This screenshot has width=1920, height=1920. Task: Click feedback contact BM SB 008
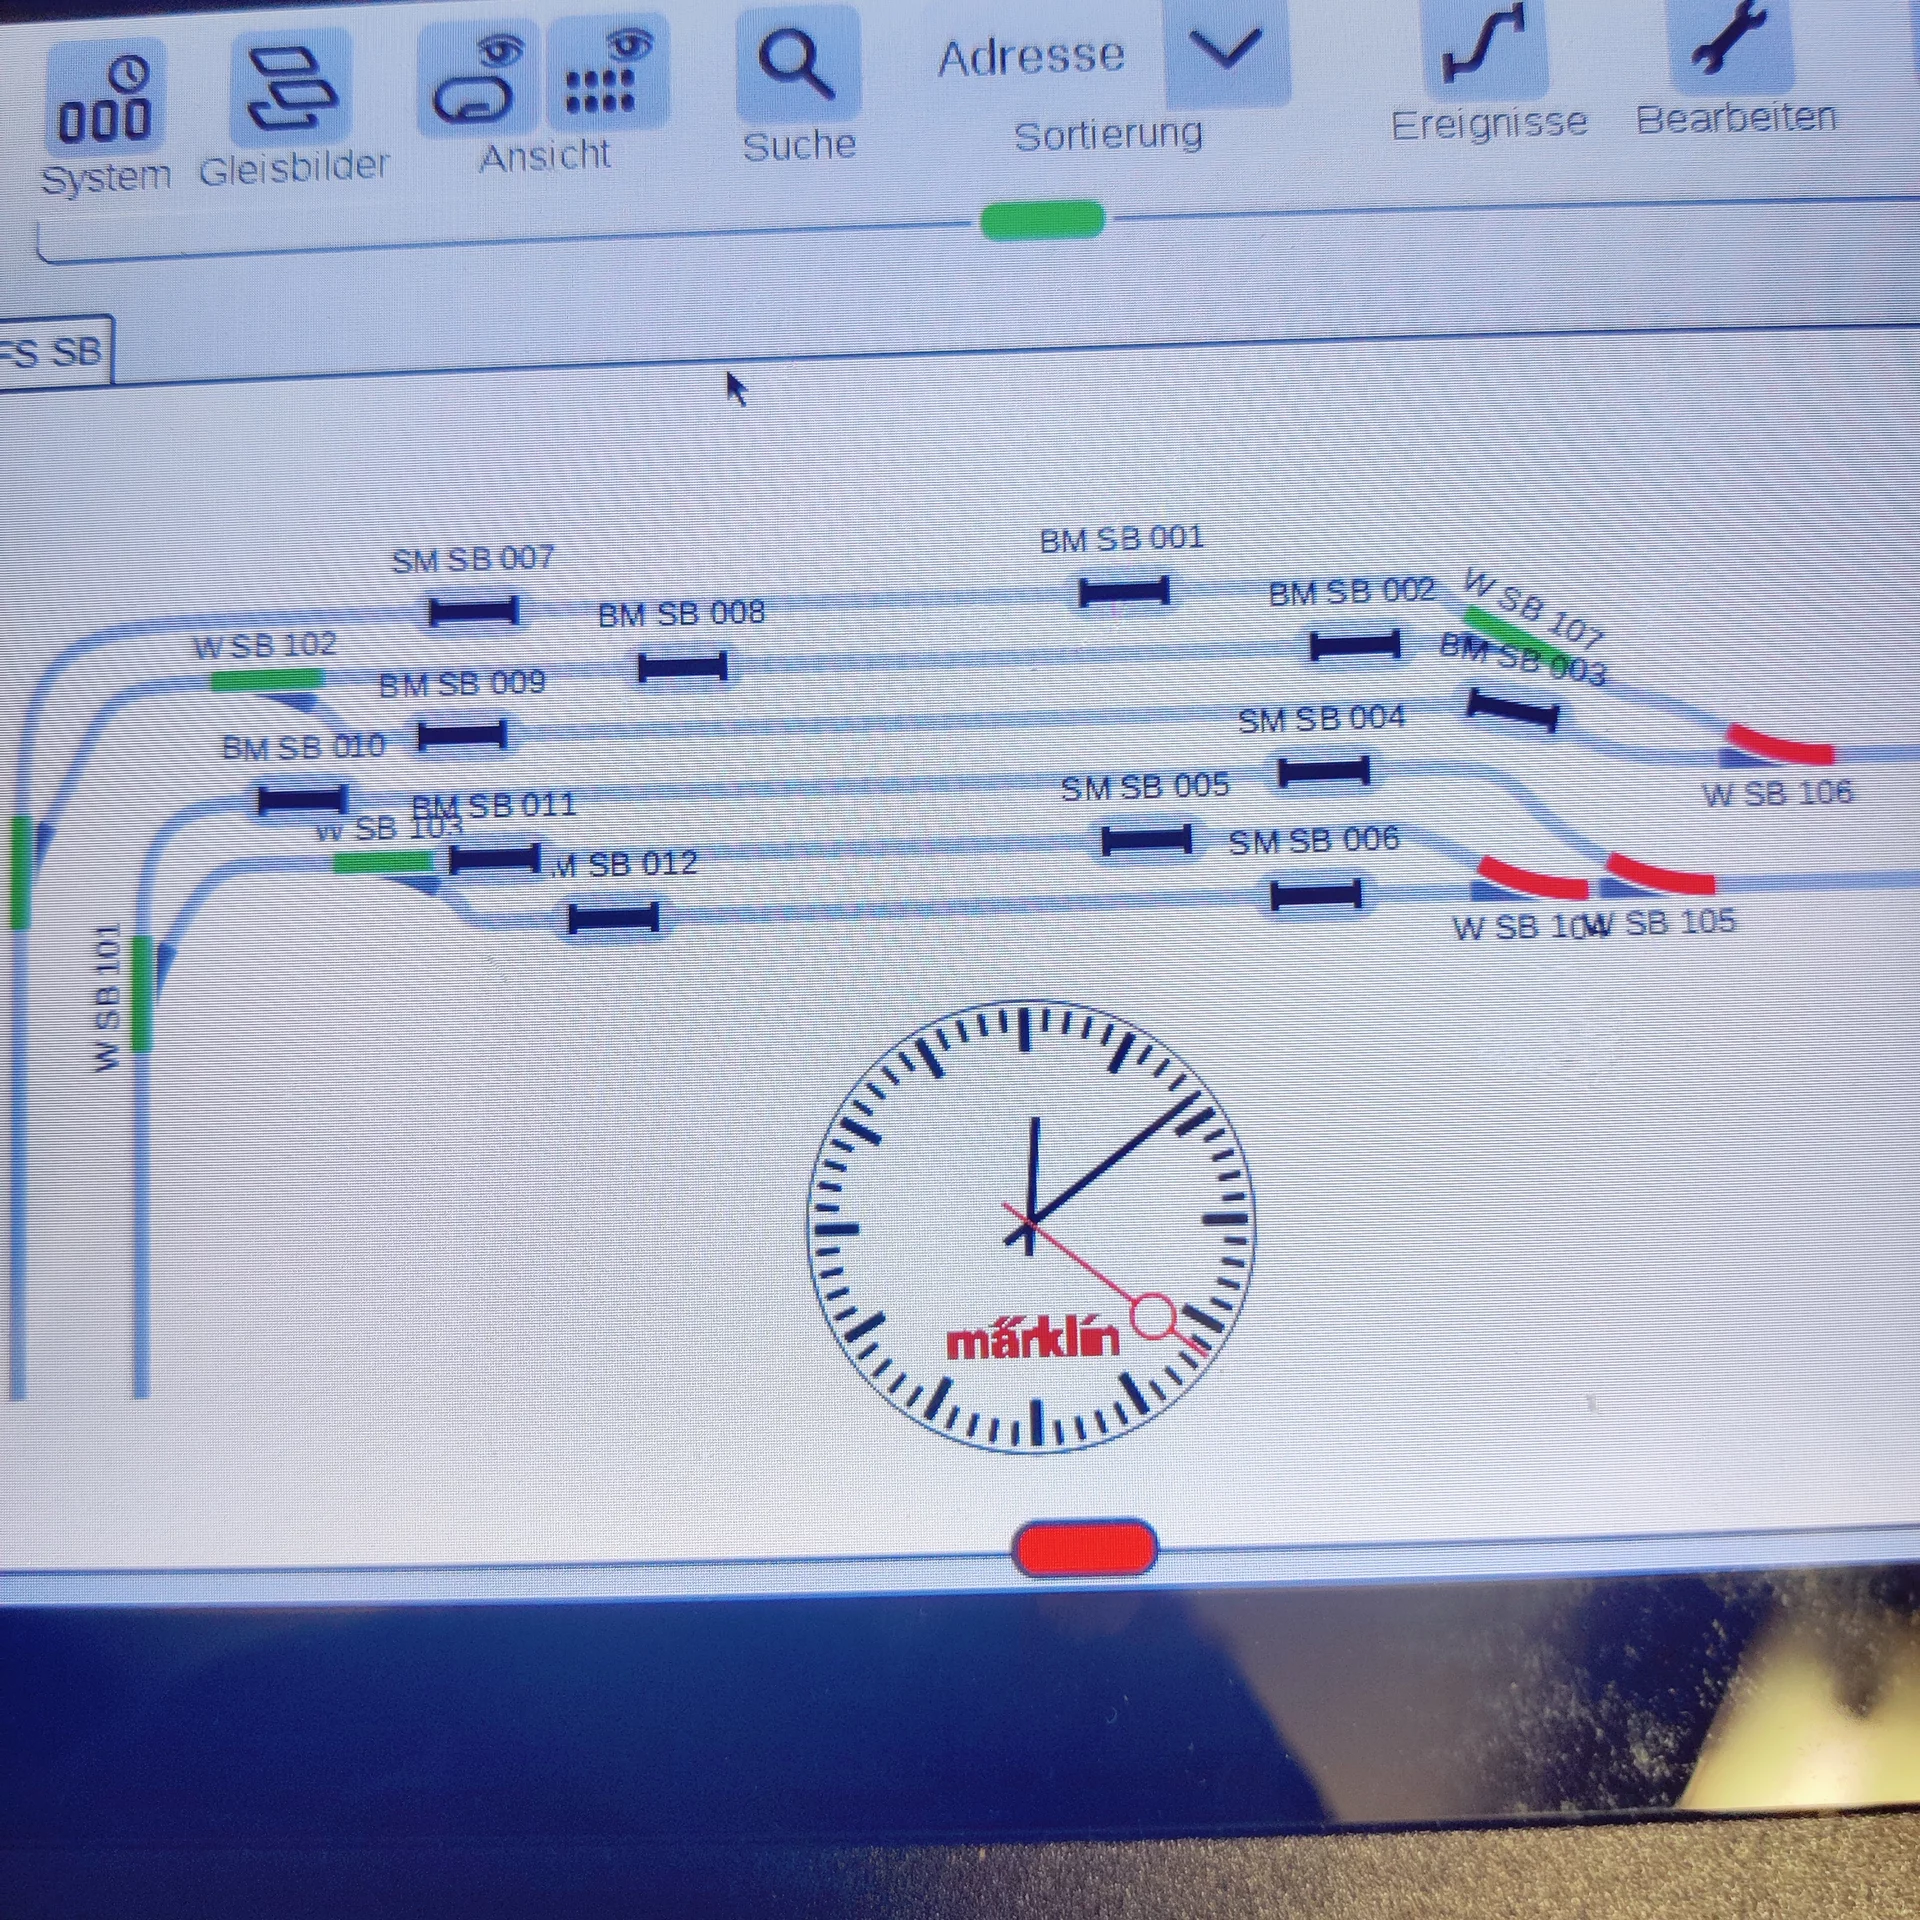pyautogui.click(x=682, y=667)
